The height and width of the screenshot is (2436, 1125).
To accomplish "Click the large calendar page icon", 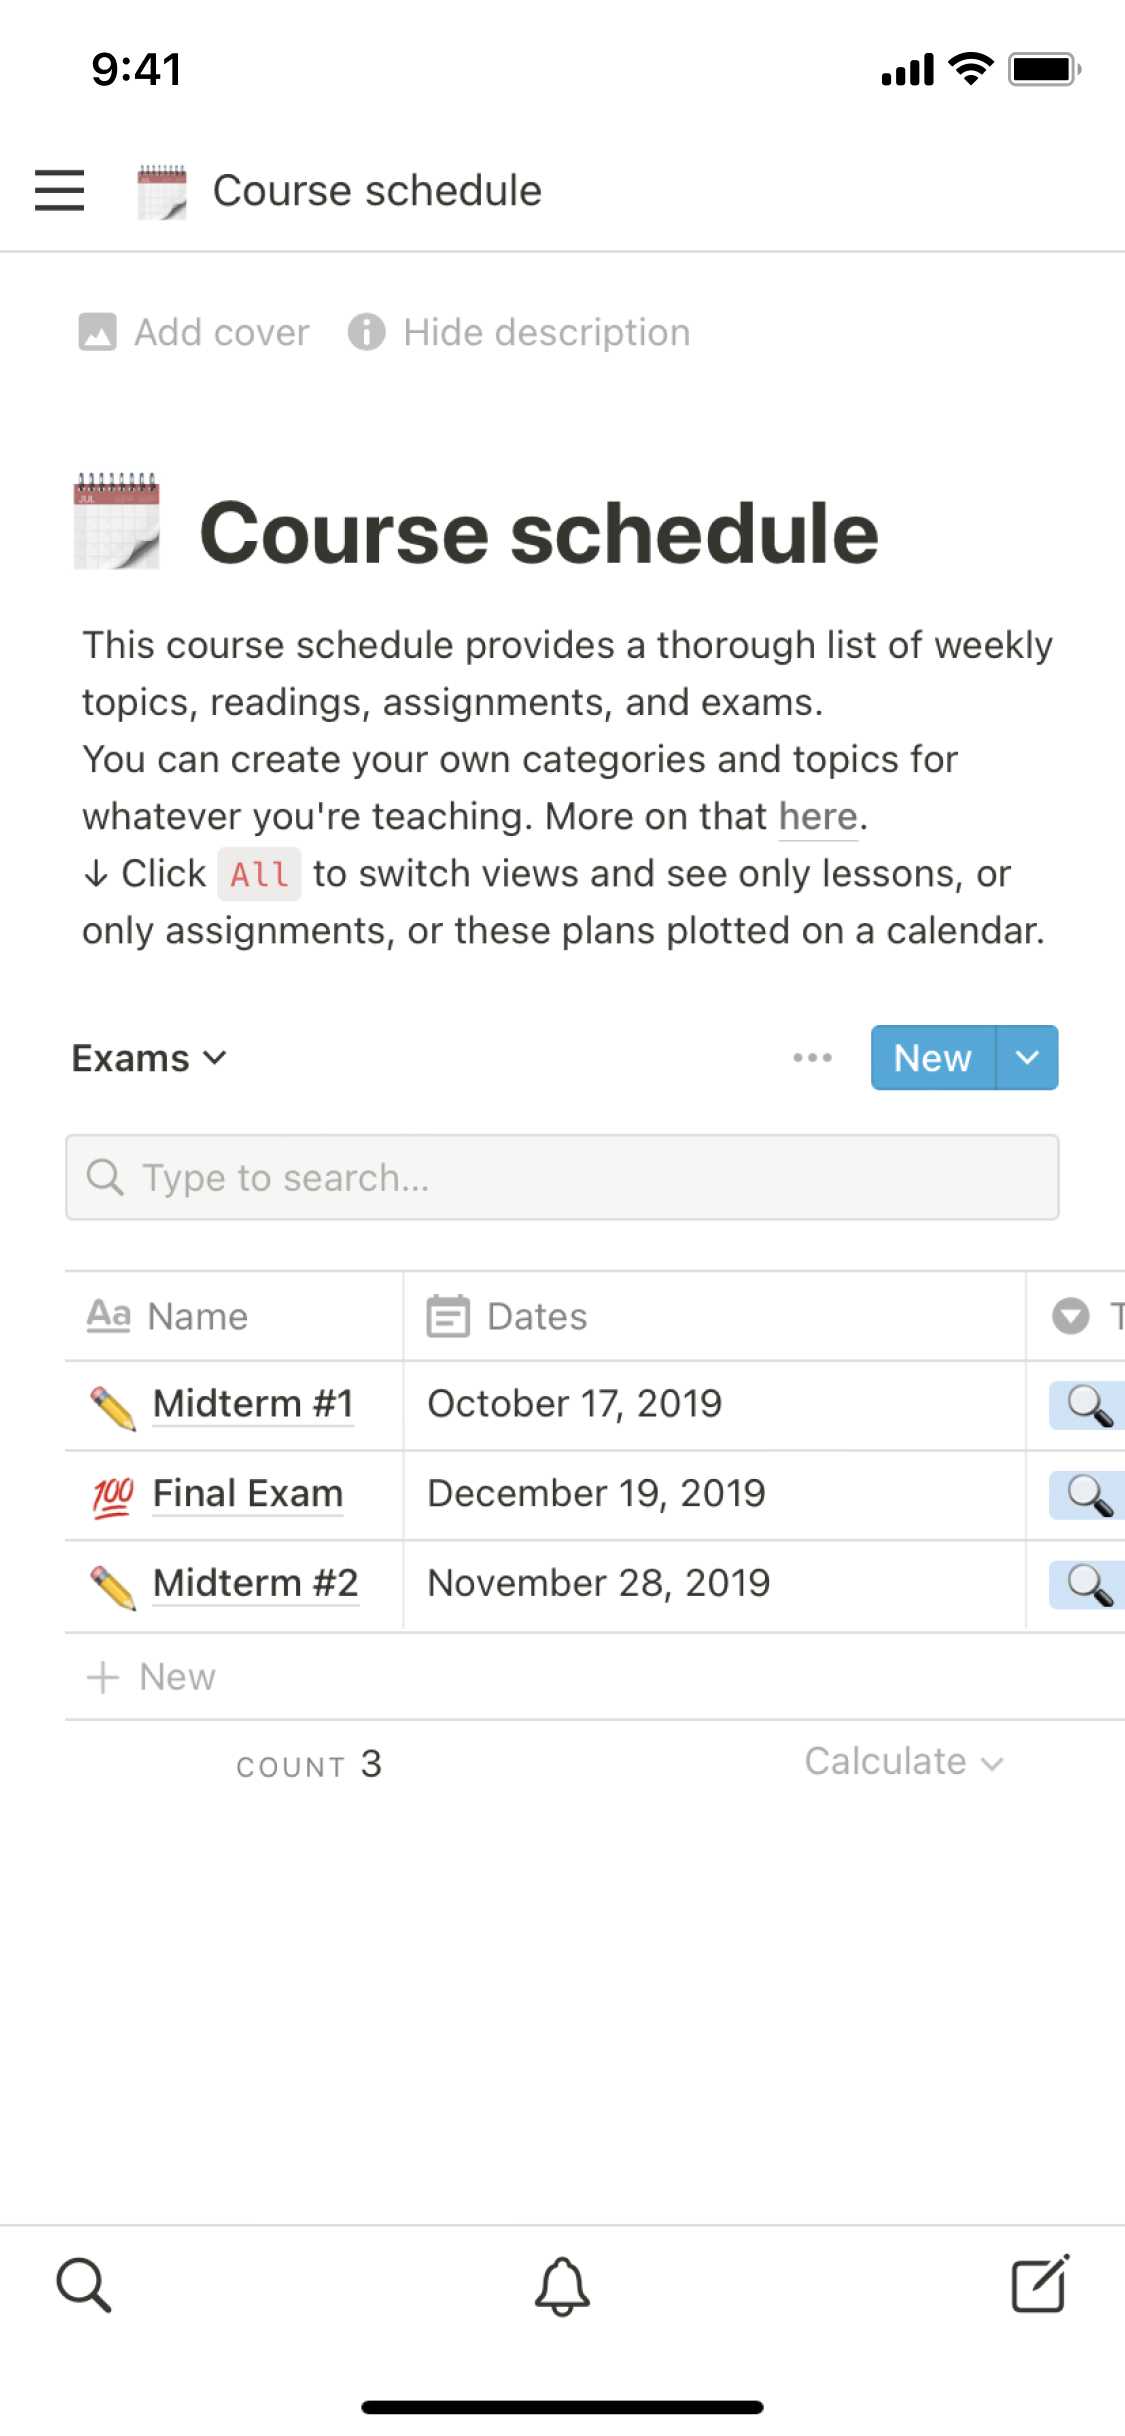I will [x=117, y=522].
